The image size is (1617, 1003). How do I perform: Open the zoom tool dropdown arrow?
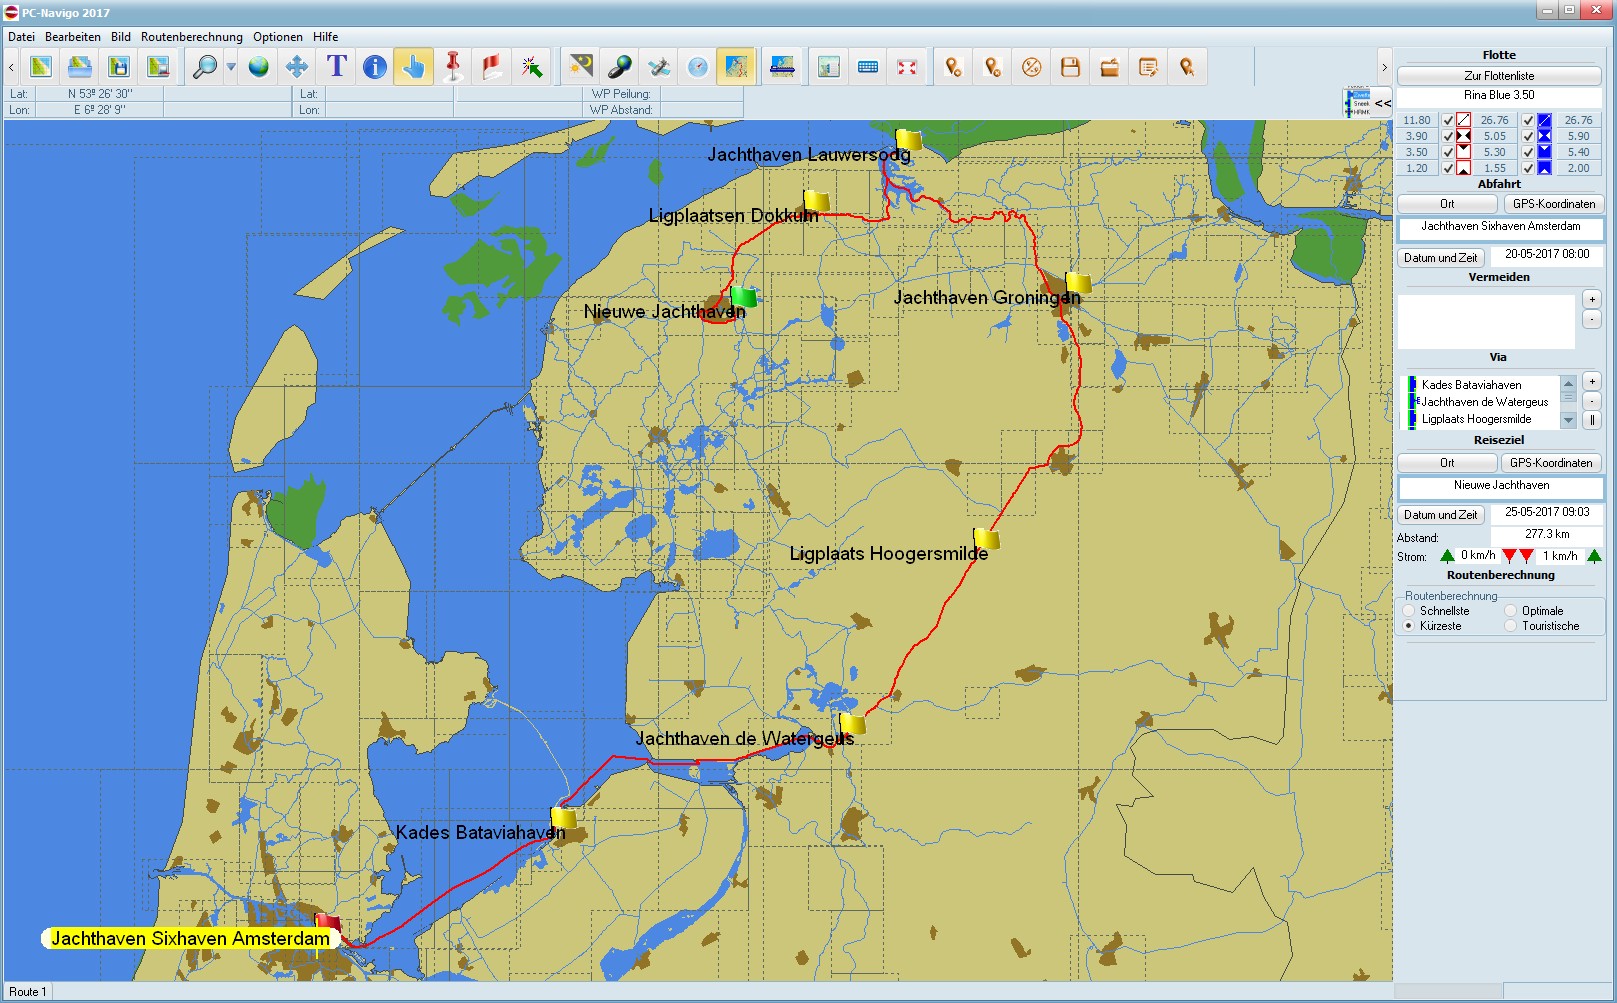click(231, 67)
